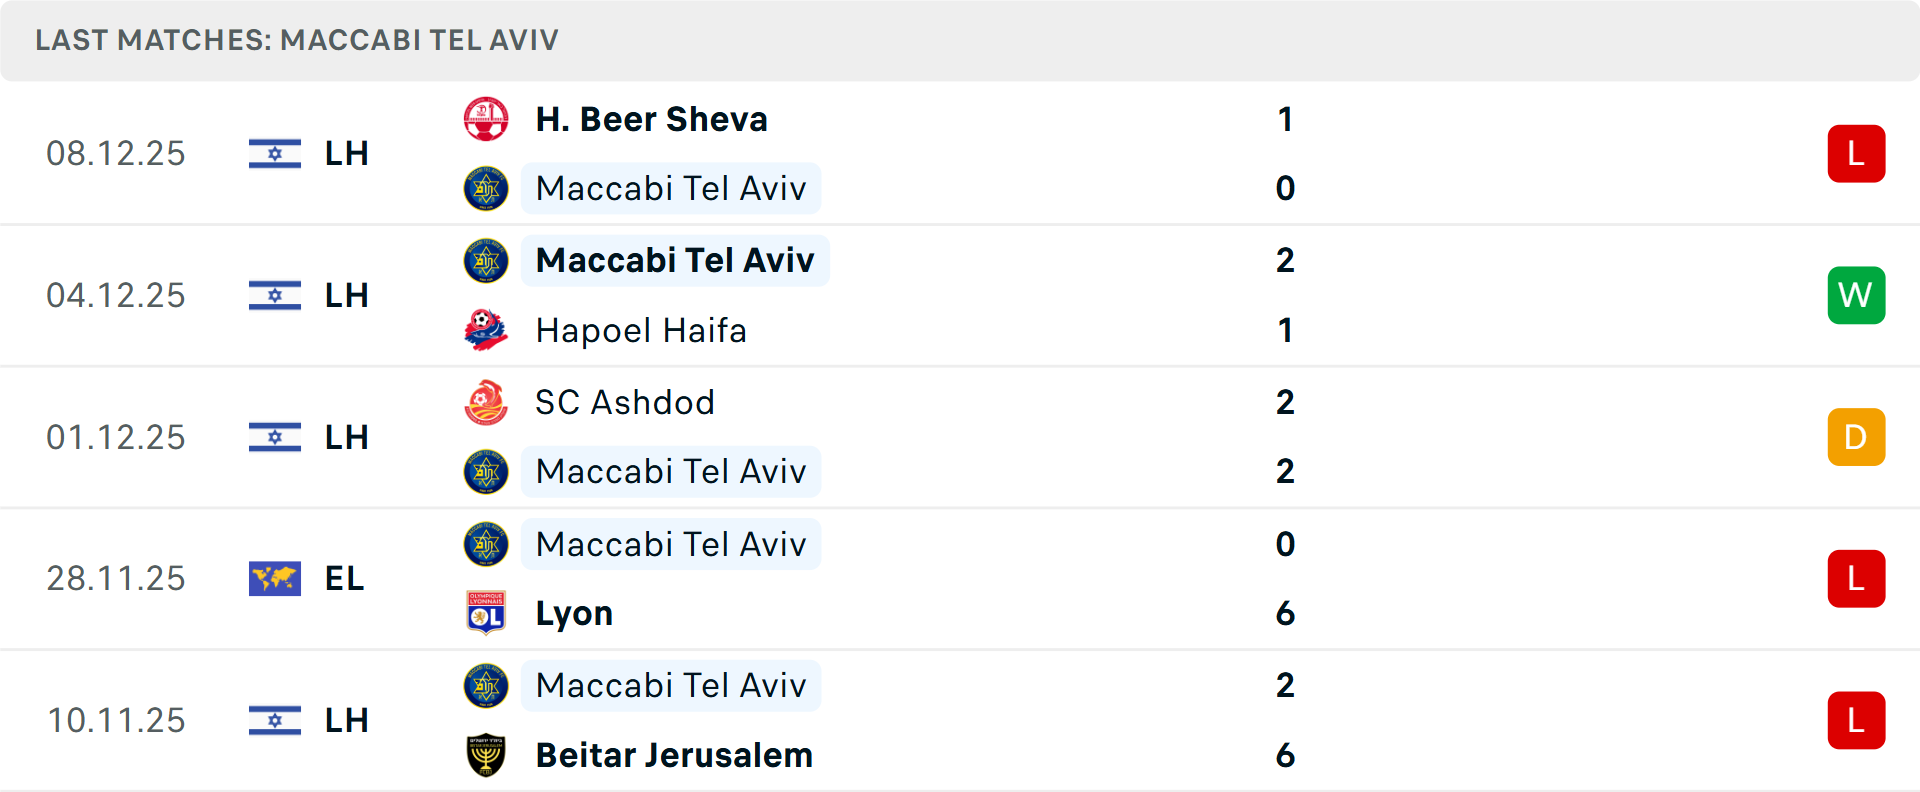This screenshot has width=1920, height=792.
Task: Click the H. Beer Sheva club crest
Action: 486,119
